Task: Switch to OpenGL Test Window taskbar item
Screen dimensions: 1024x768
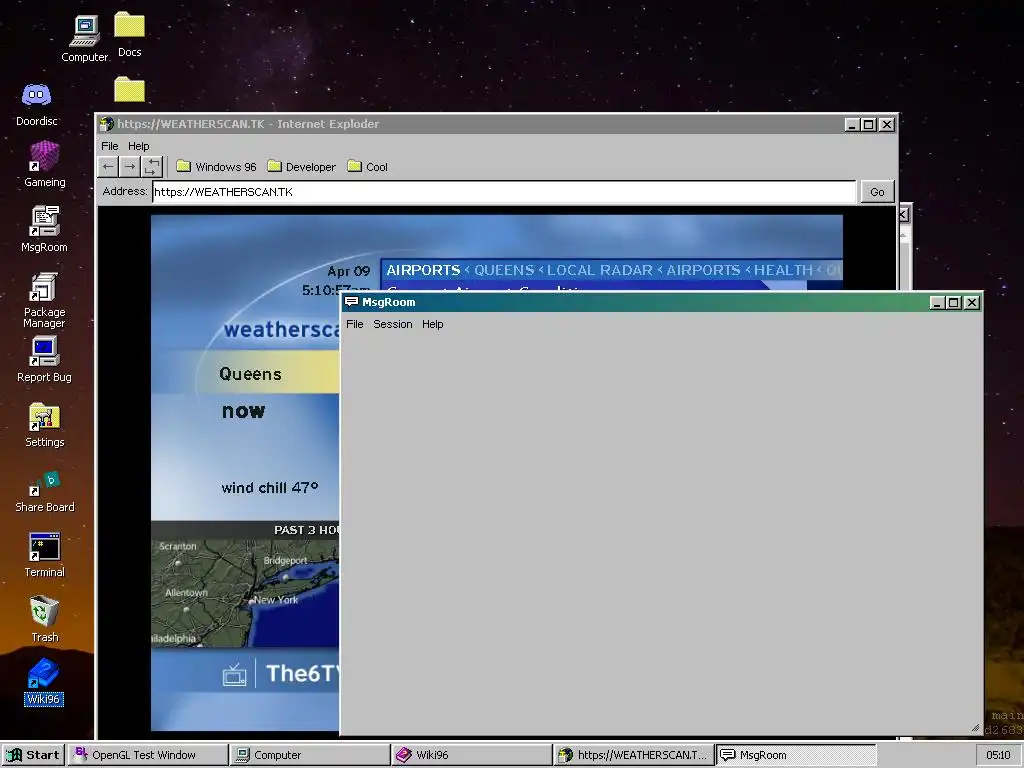Action: click(148, 755)
